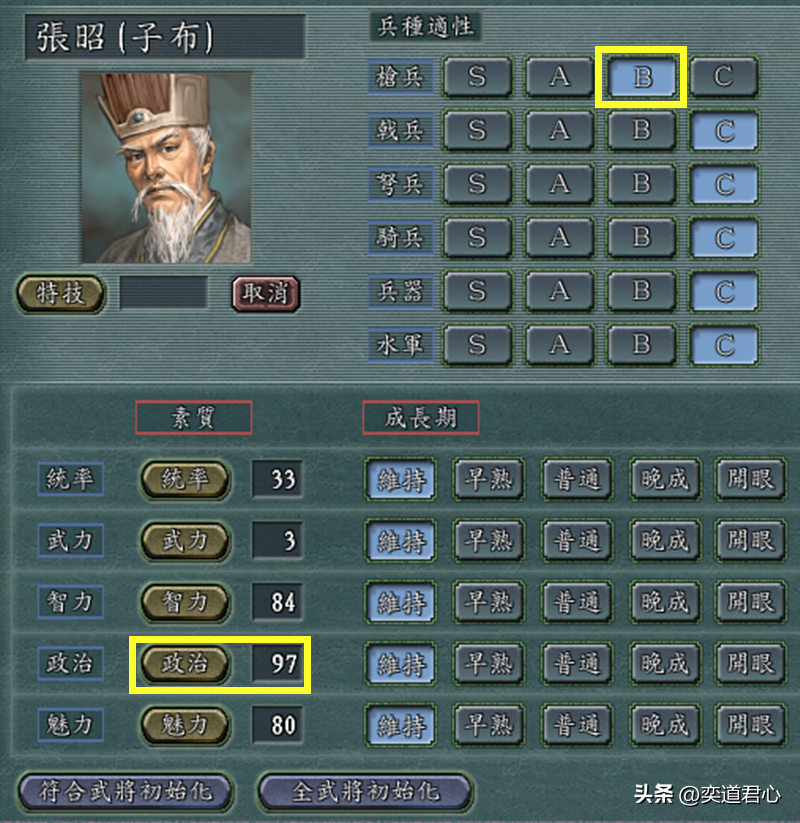Set 騎兵 aptitude to S
This screenshot has height=823, width=800.
coord(477,237)
